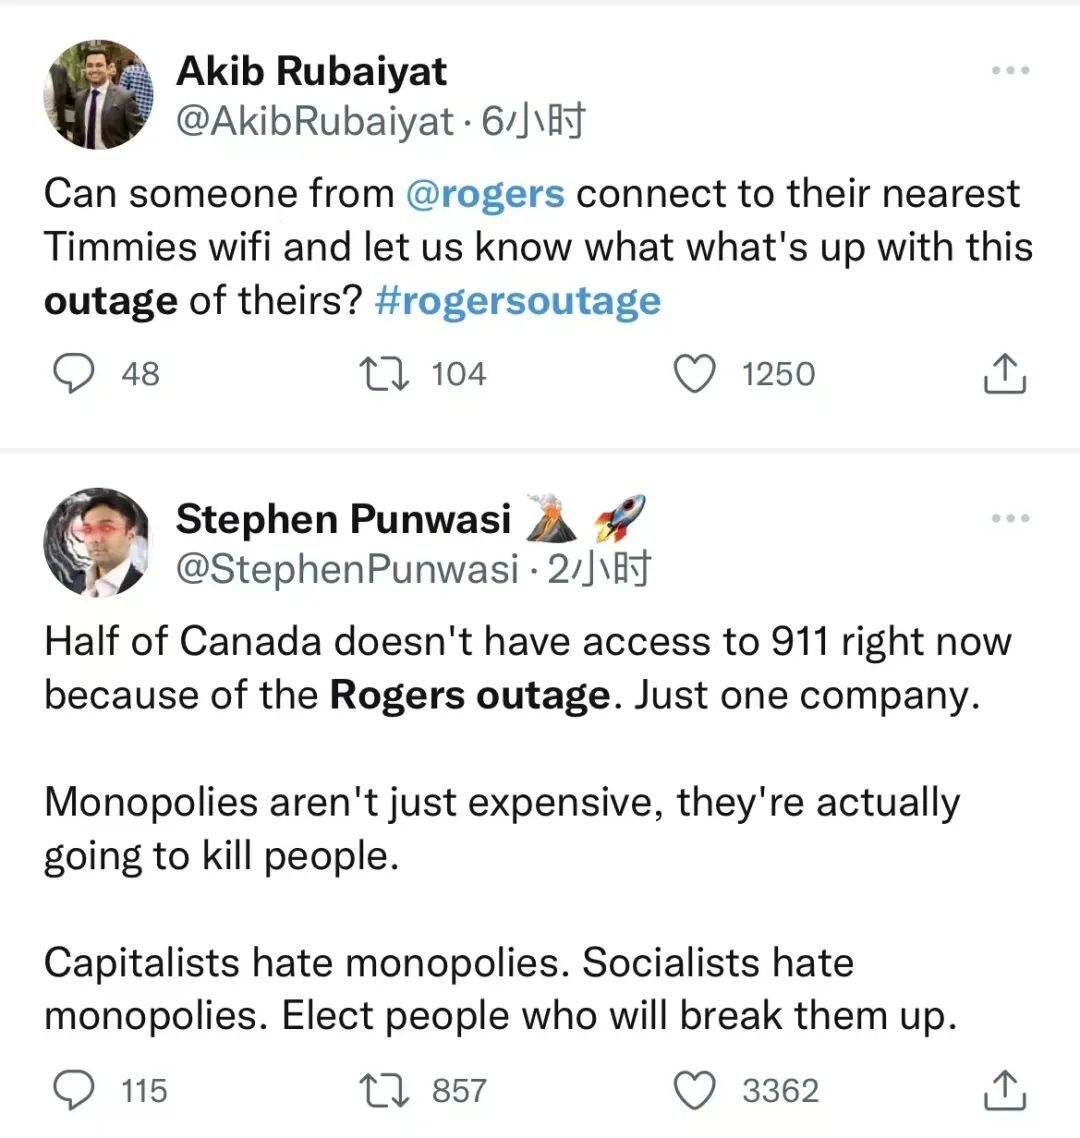Image resolution: width=1080 pixels, height=1138 pixels.
Task: Open the @AkibRubaiyat handle
Action: pyautogui.click(x=315, y=120)
